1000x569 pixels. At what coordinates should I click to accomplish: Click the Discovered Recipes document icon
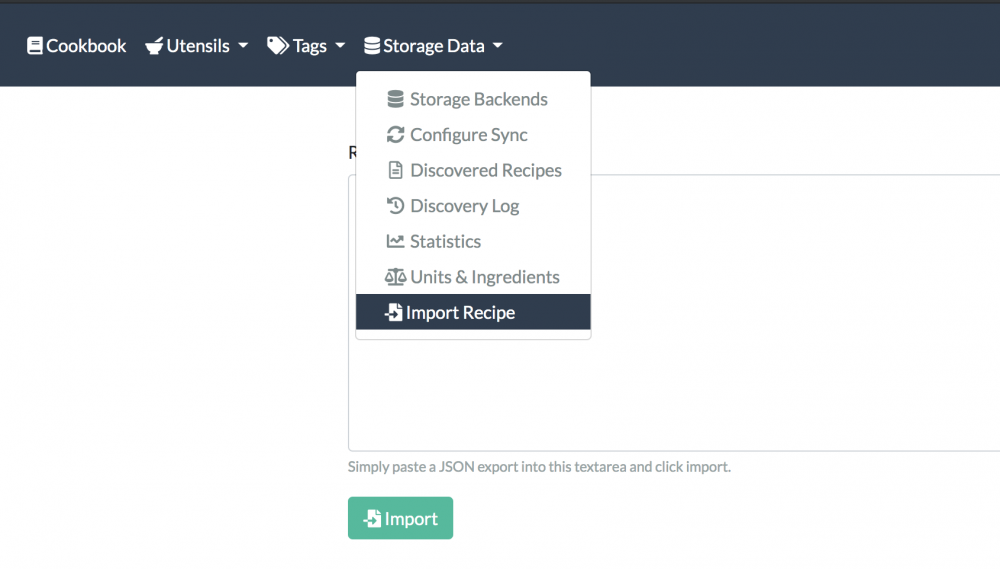click(395, 170)
